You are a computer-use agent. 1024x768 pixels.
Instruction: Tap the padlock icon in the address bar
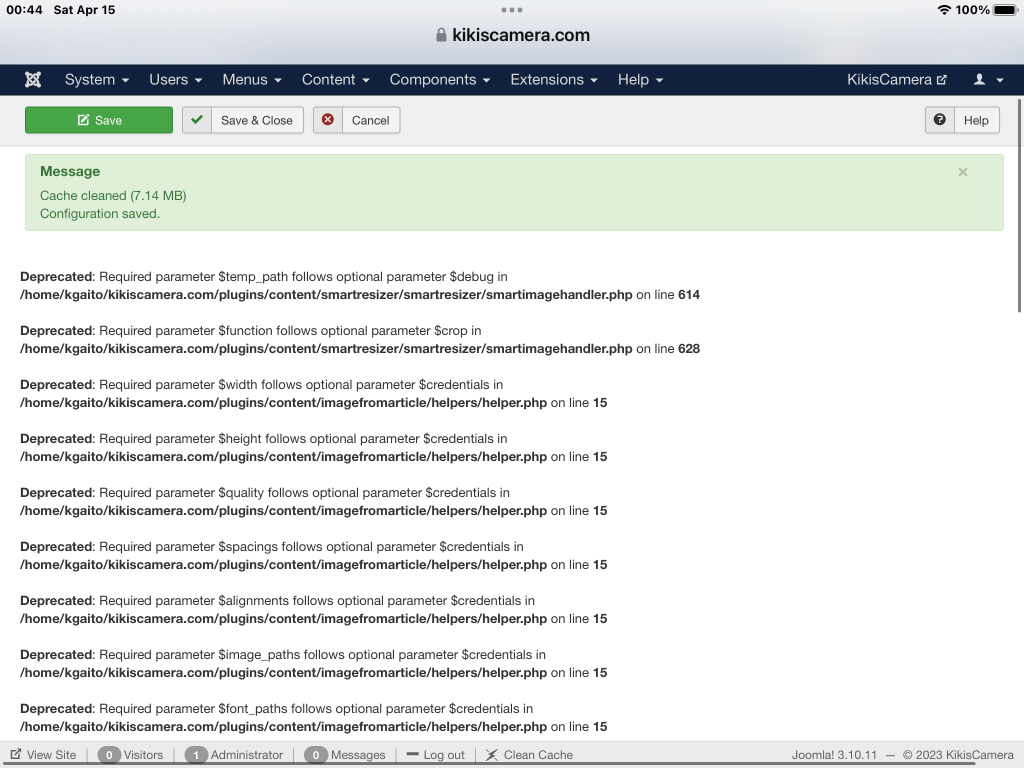(441, 35)
